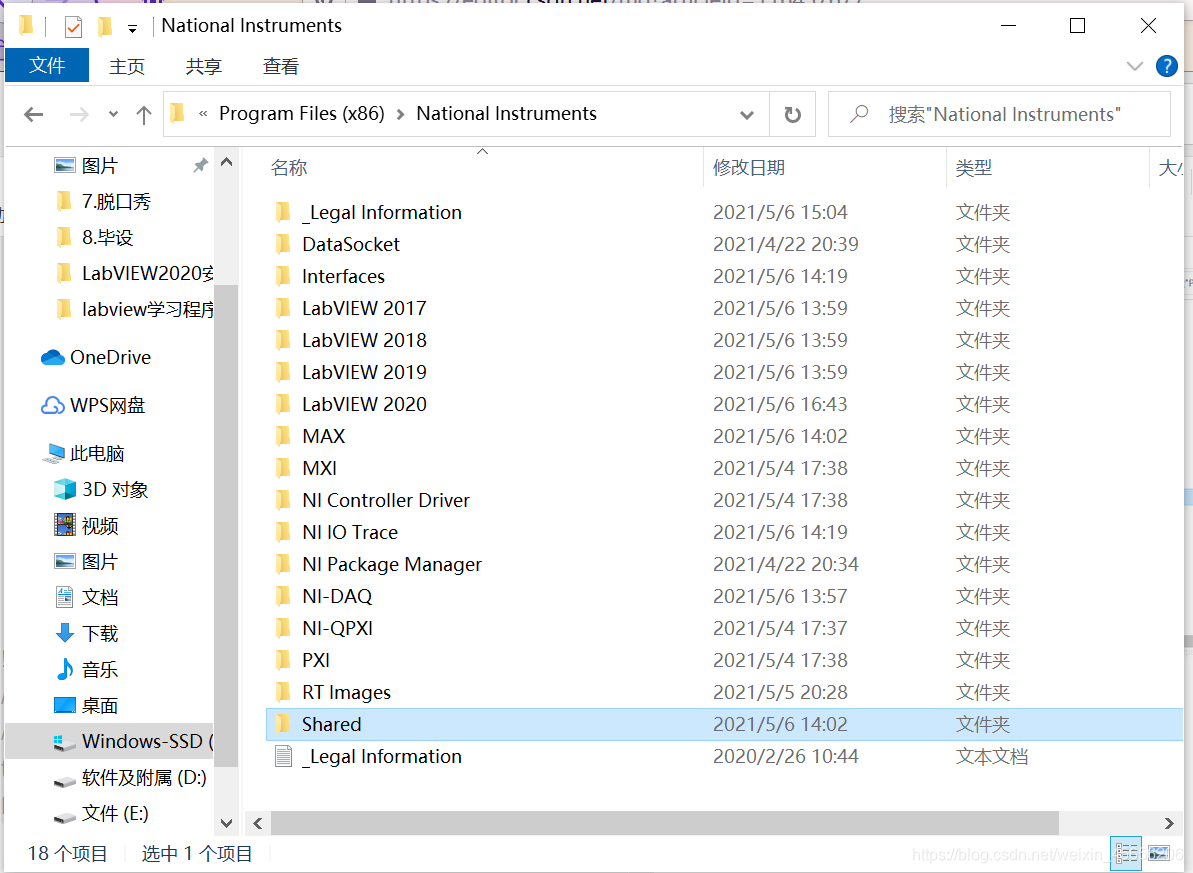Open 文件 (E:) drive in sidebar

coord(115,813)
